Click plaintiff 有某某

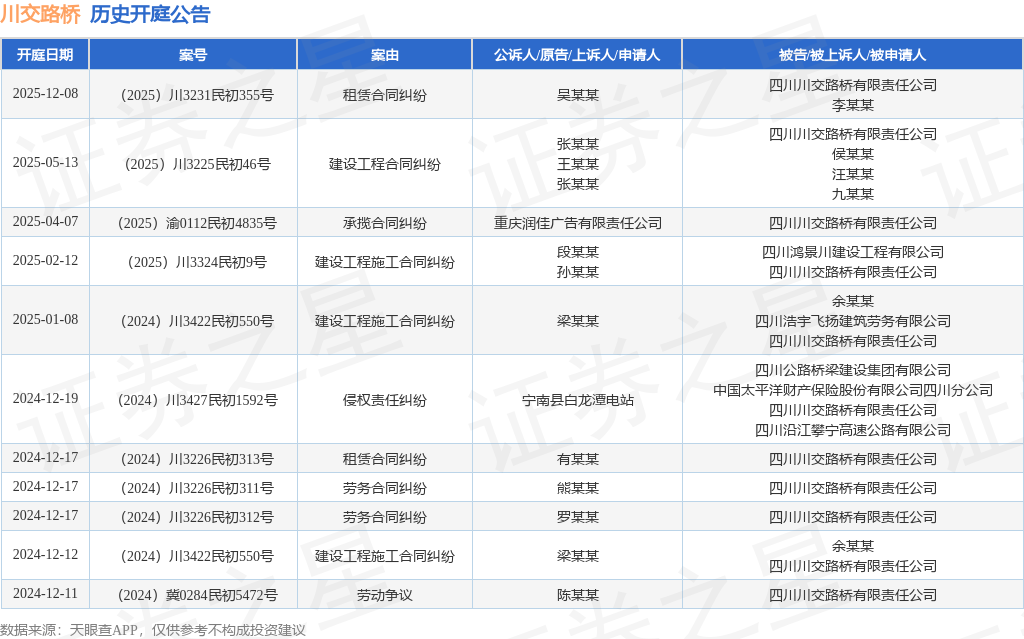coord(577,459)
